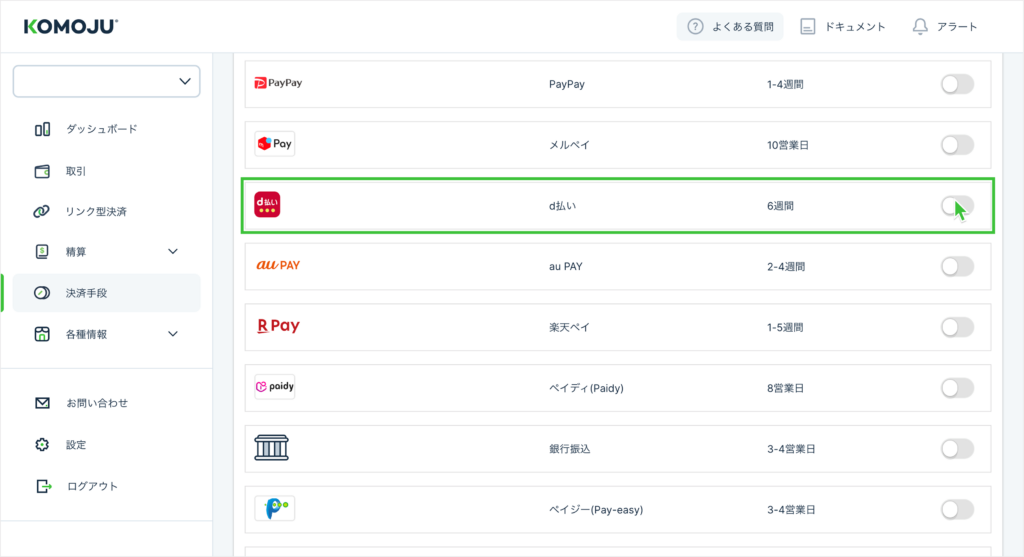Click the logout arrow icon

pos(43,486)
